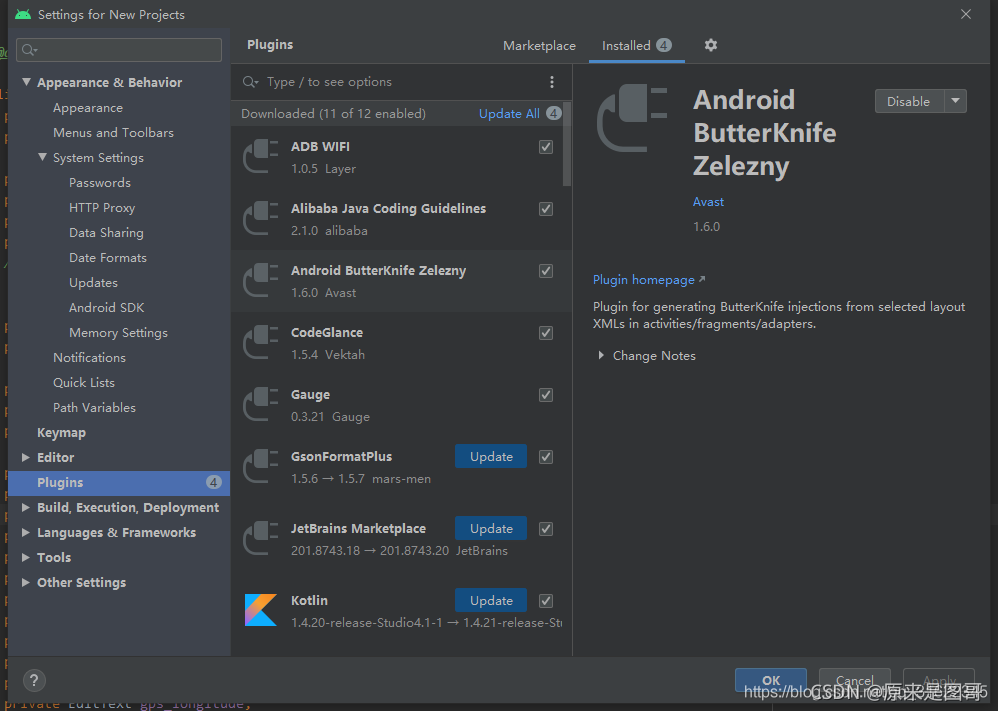Disable Alibaba Java Coding Guidelines checkbox
This screenshot has width=998, height=711.
(x=546, y=209)
